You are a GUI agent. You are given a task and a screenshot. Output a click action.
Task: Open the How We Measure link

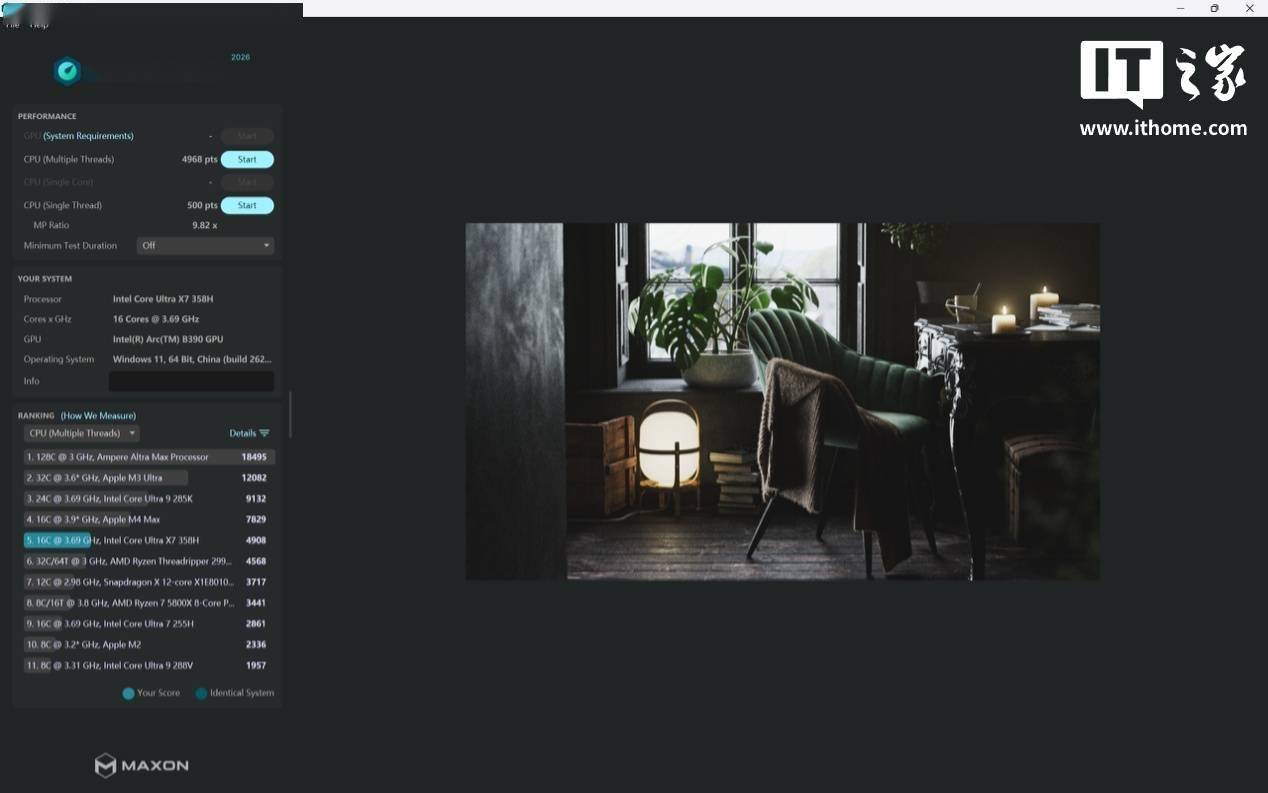click(98, 416)
